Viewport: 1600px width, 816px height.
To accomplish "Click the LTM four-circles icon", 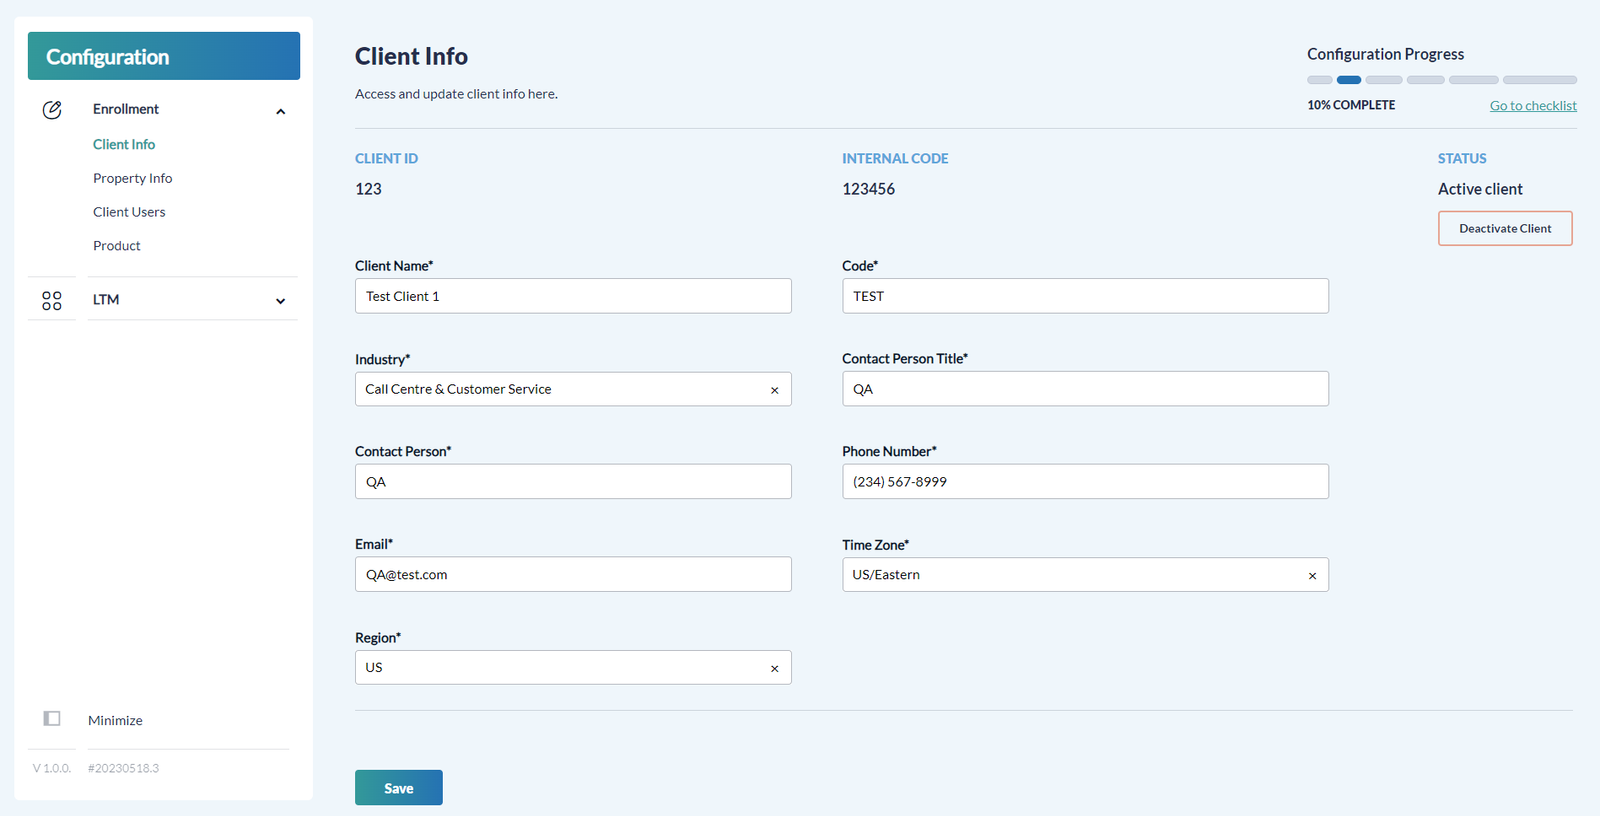I will [x=52, y=300].
